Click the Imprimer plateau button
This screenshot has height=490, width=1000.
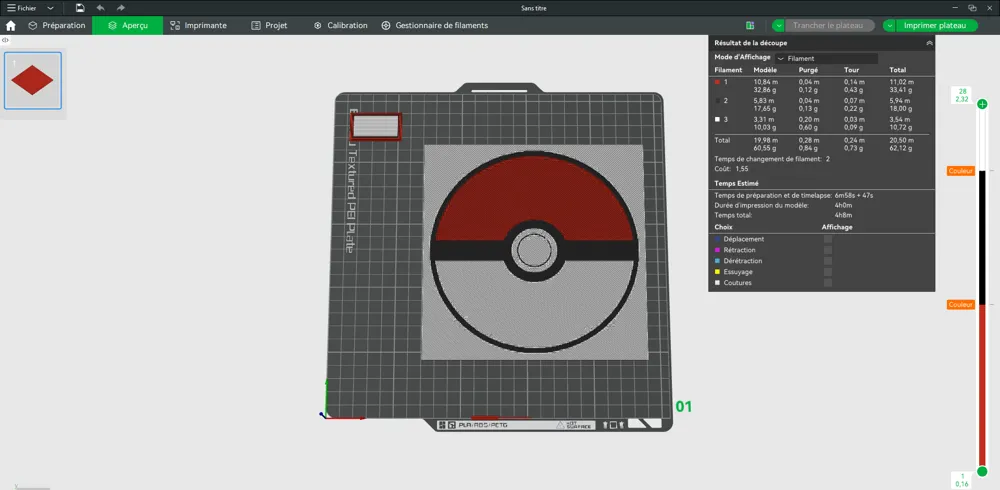tap(936, 26)
